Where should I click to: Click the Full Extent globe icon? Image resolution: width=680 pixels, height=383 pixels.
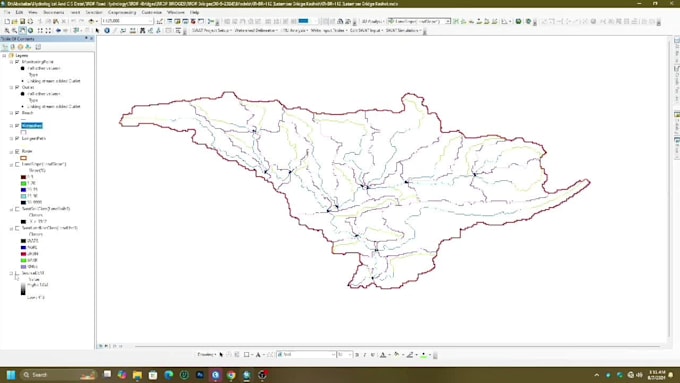pyautogui.click(x=30, y=31)
